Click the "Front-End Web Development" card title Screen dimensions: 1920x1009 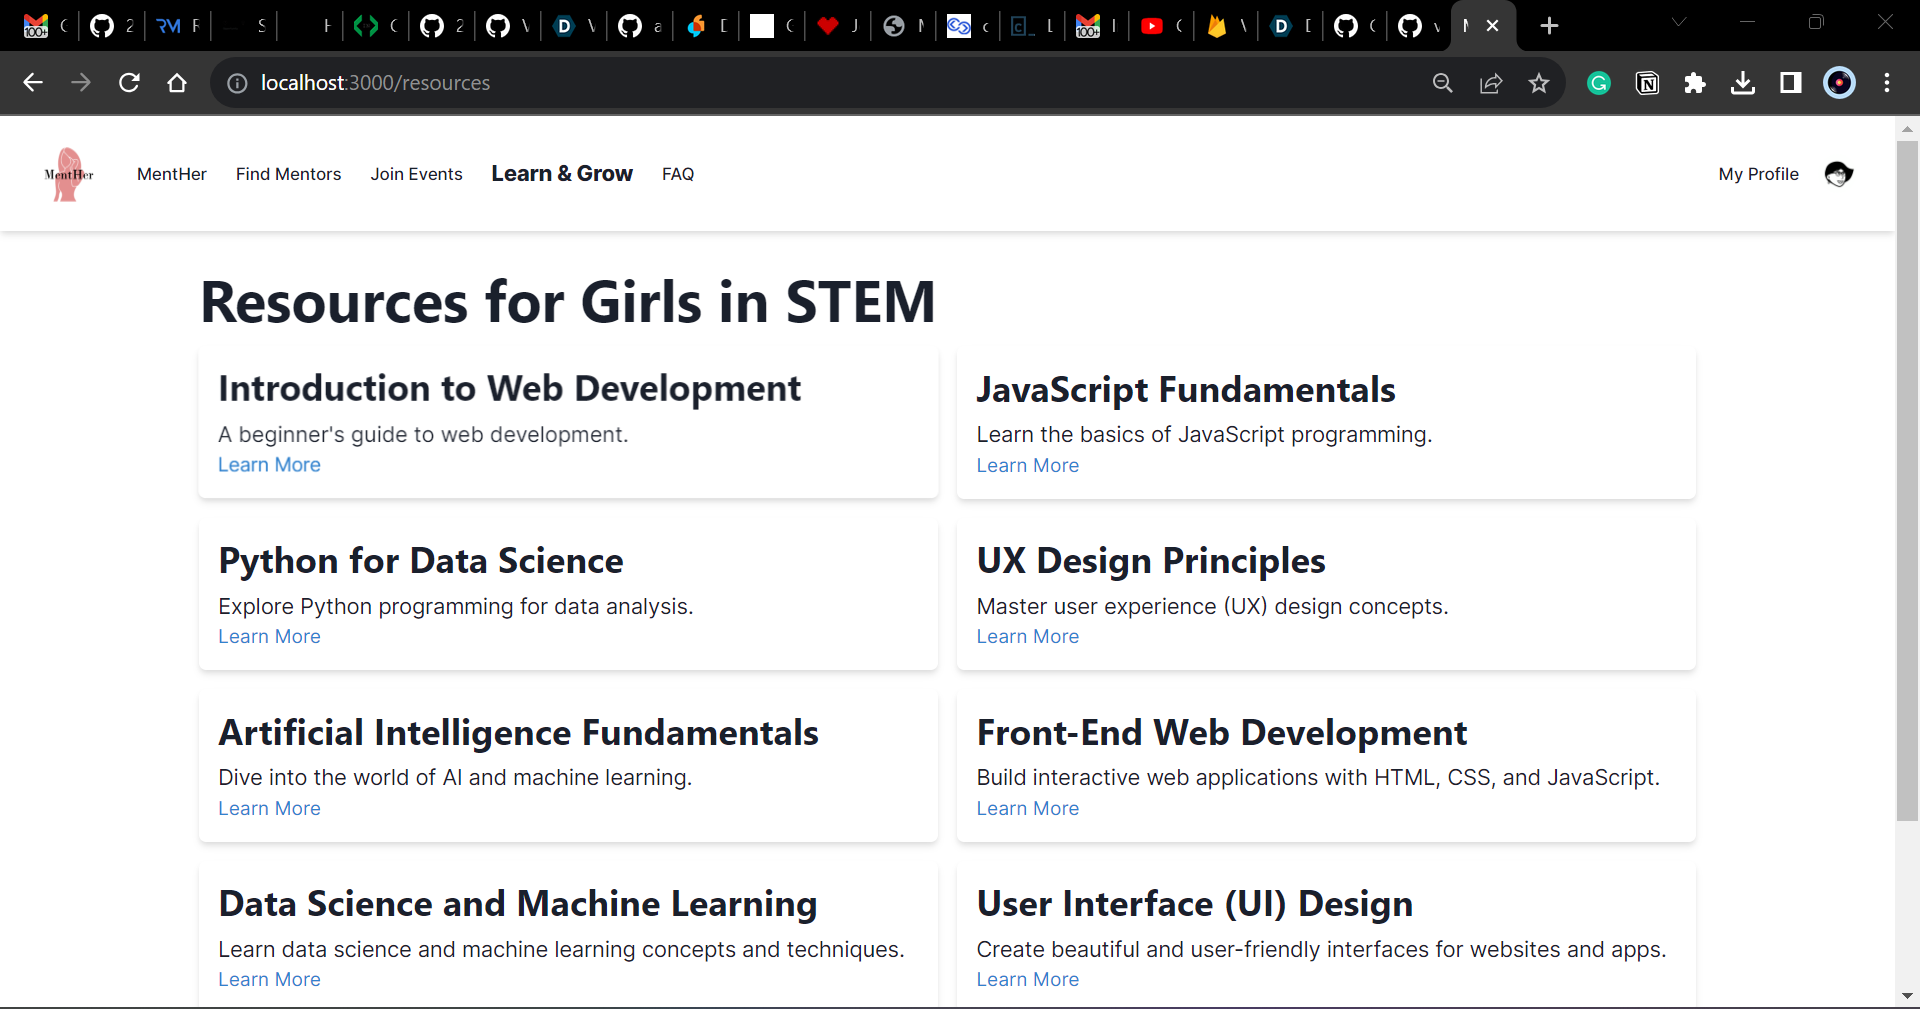1222,733
